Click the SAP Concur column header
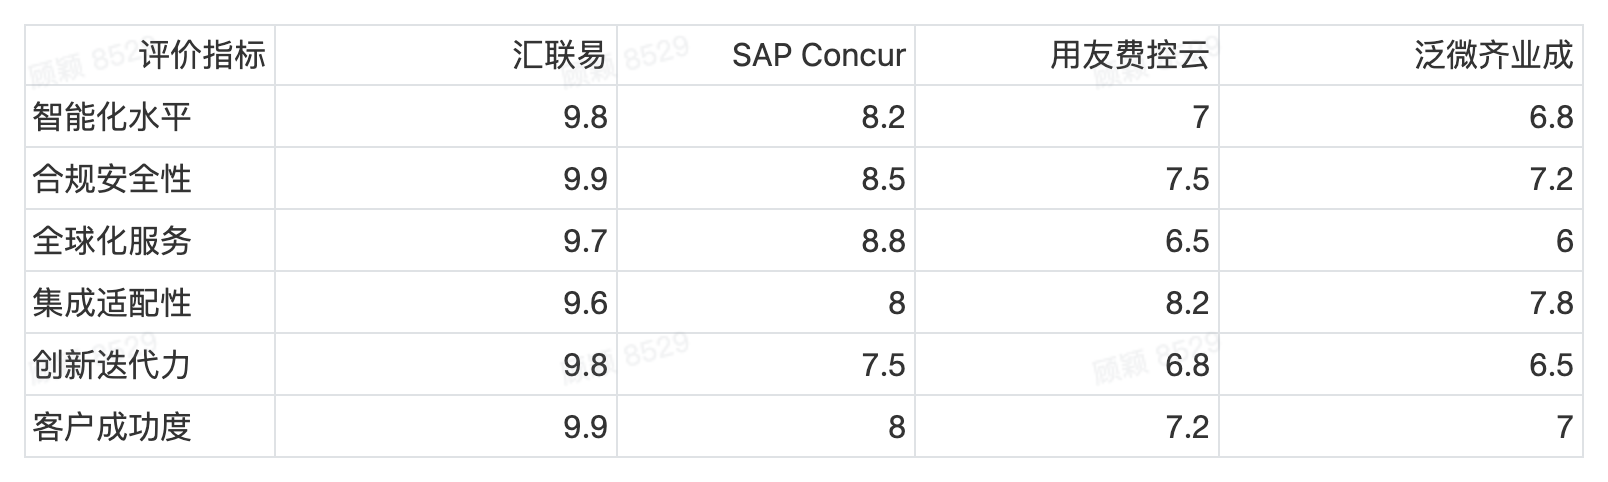The image size is (1608, 482). (x=818, y=55)
